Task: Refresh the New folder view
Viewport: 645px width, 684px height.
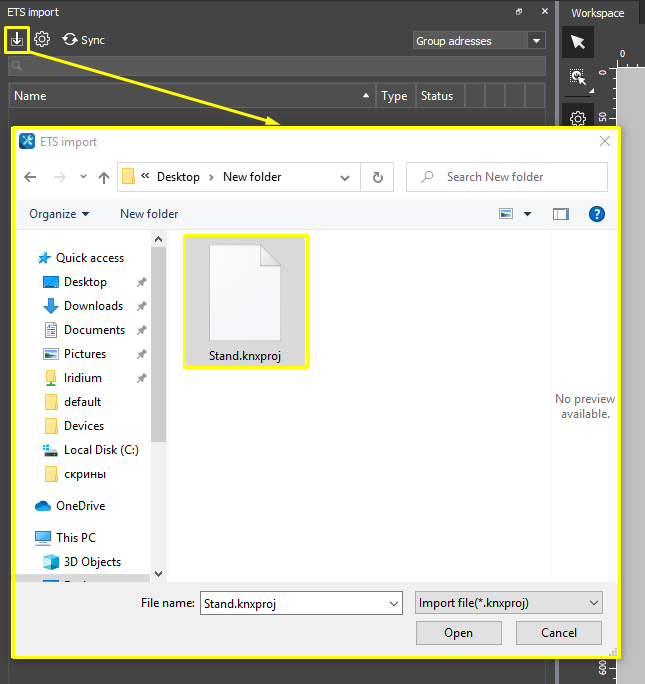Action: pyautogui.click(x=377, y=177)
